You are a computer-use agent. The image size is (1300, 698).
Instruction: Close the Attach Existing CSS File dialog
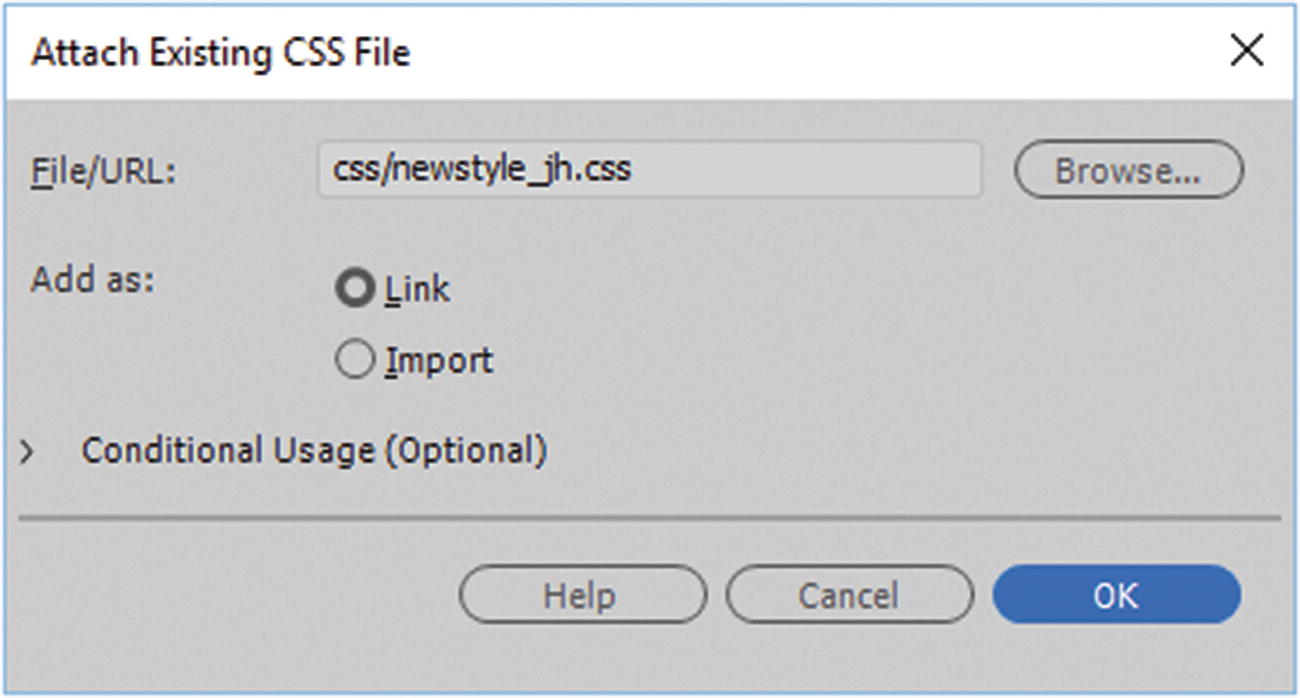tap(1246, 51)
